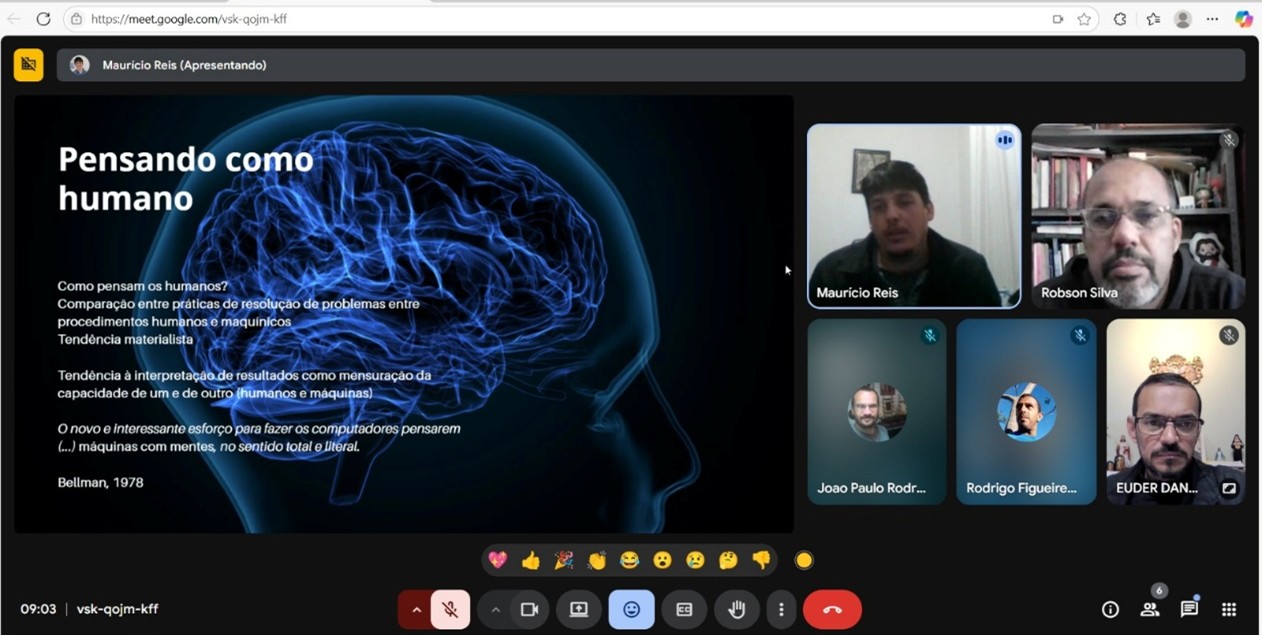Leave the call with the red hang-up button
1262x635 pixels.
click(832, 609)
